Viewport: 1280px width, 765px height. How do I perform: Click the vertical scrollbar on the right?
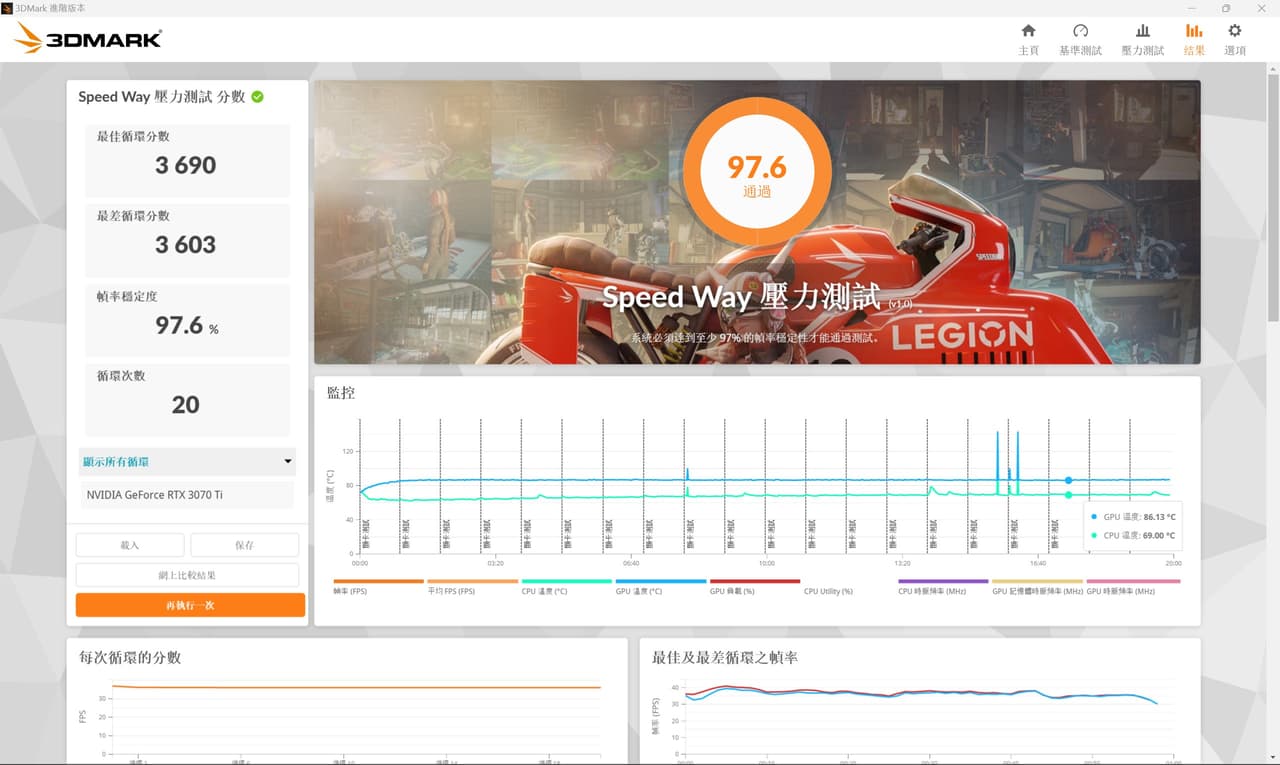click(x=1273, y=200)
